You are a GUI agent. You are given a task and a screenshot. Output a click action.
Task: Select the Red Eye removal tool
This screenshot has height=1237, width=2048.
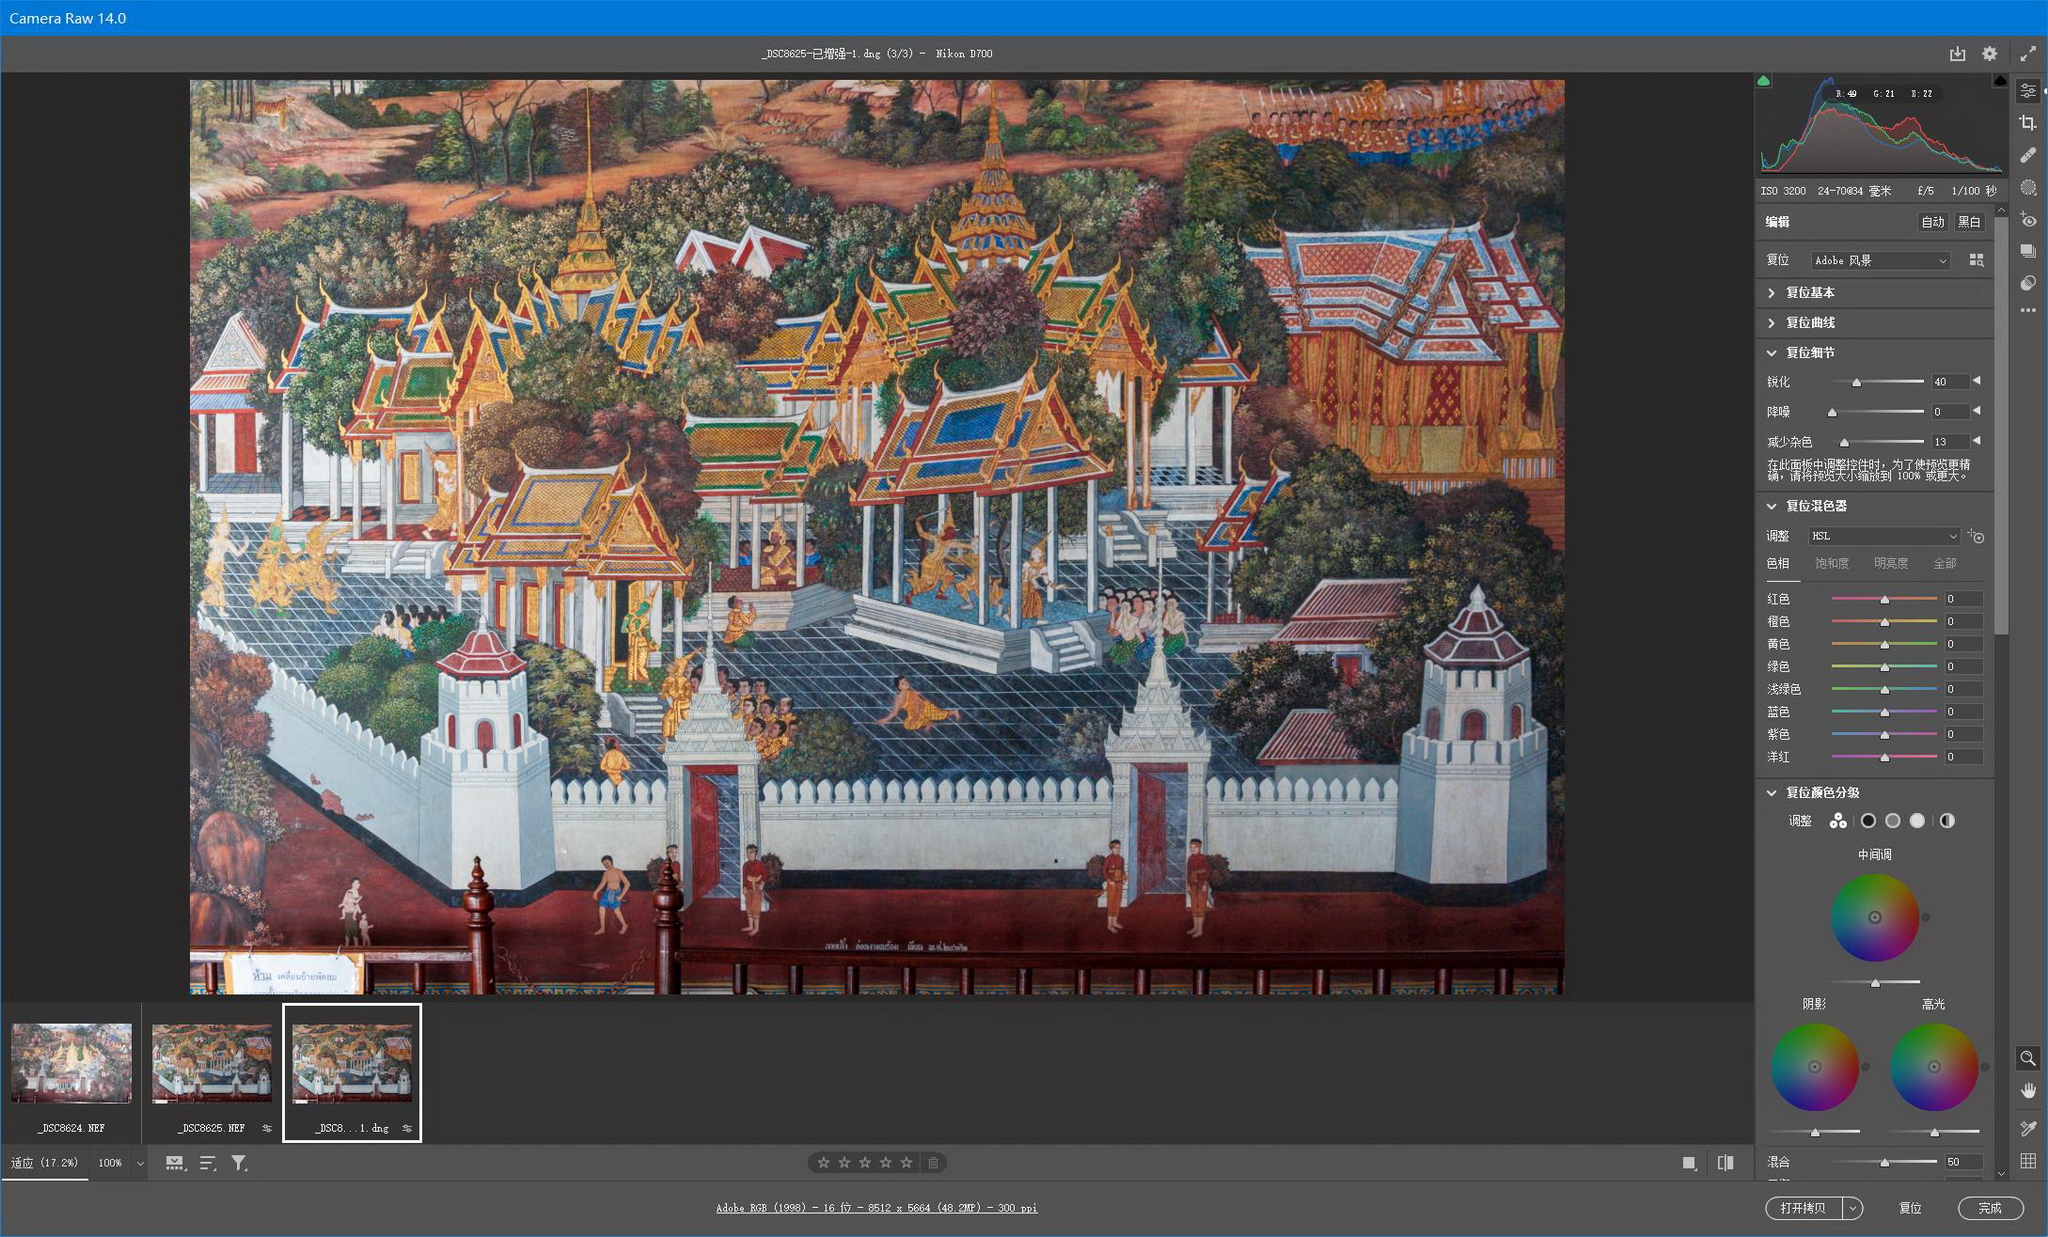2027,220
